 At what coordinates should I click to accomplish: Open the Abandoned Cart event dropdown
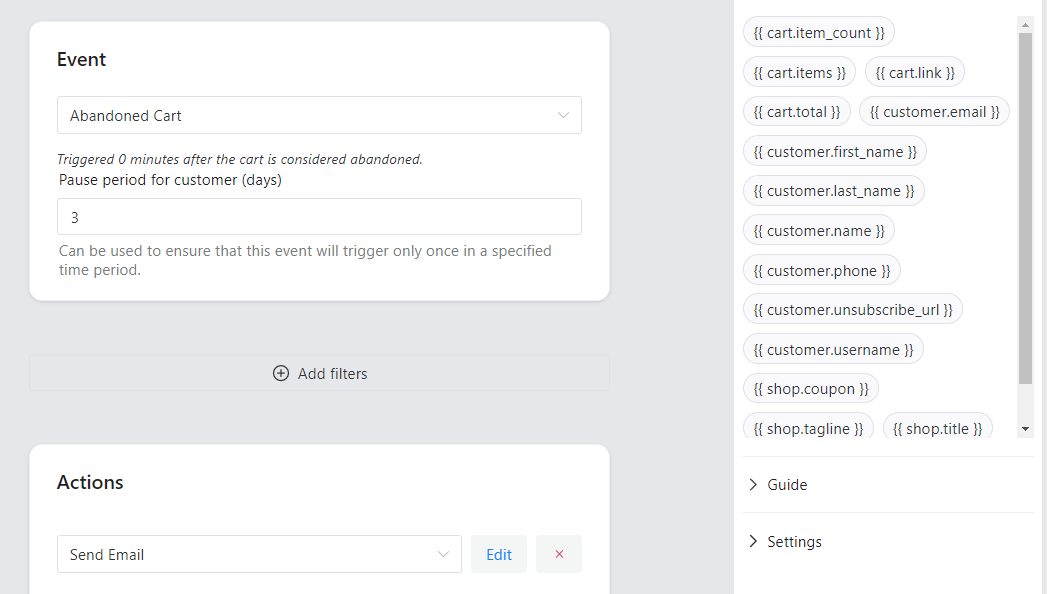coord(319,115)
